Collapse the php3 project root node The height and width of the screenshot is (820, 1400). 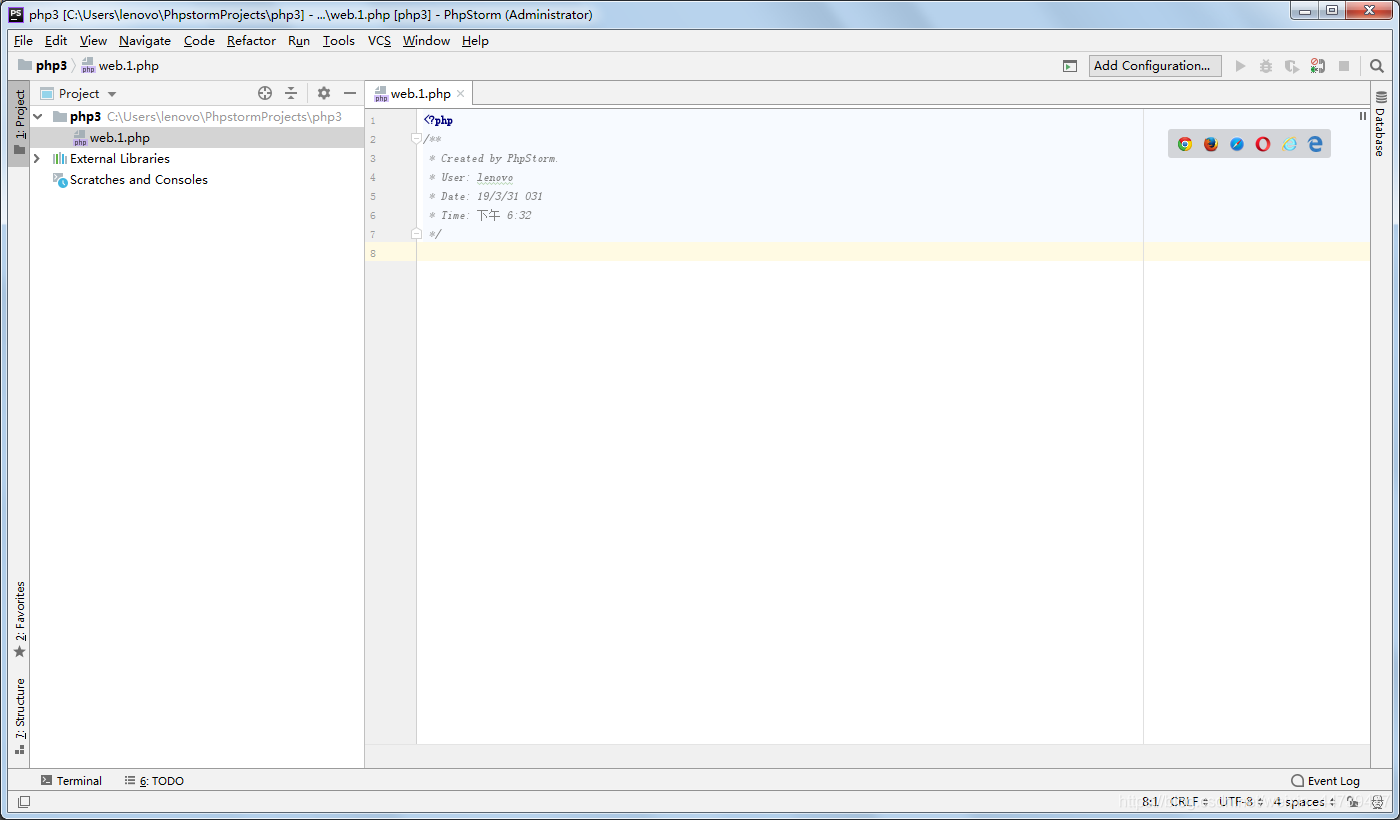38,117
